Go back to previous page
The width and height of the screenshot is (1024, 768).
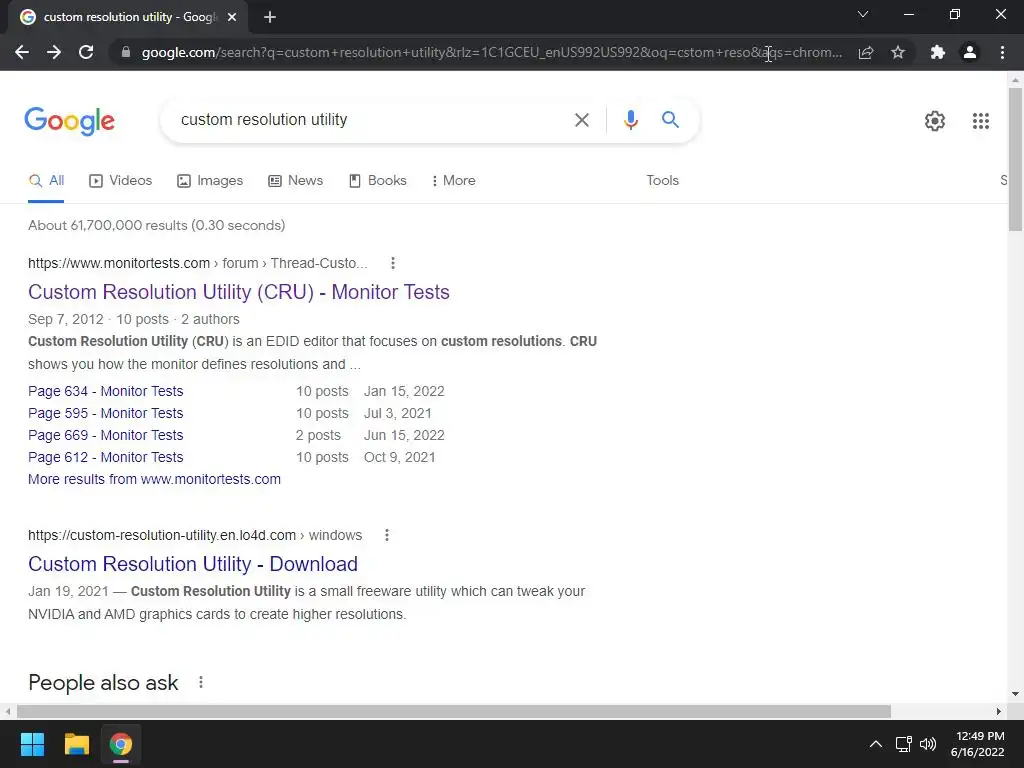(x=22, y=52)
